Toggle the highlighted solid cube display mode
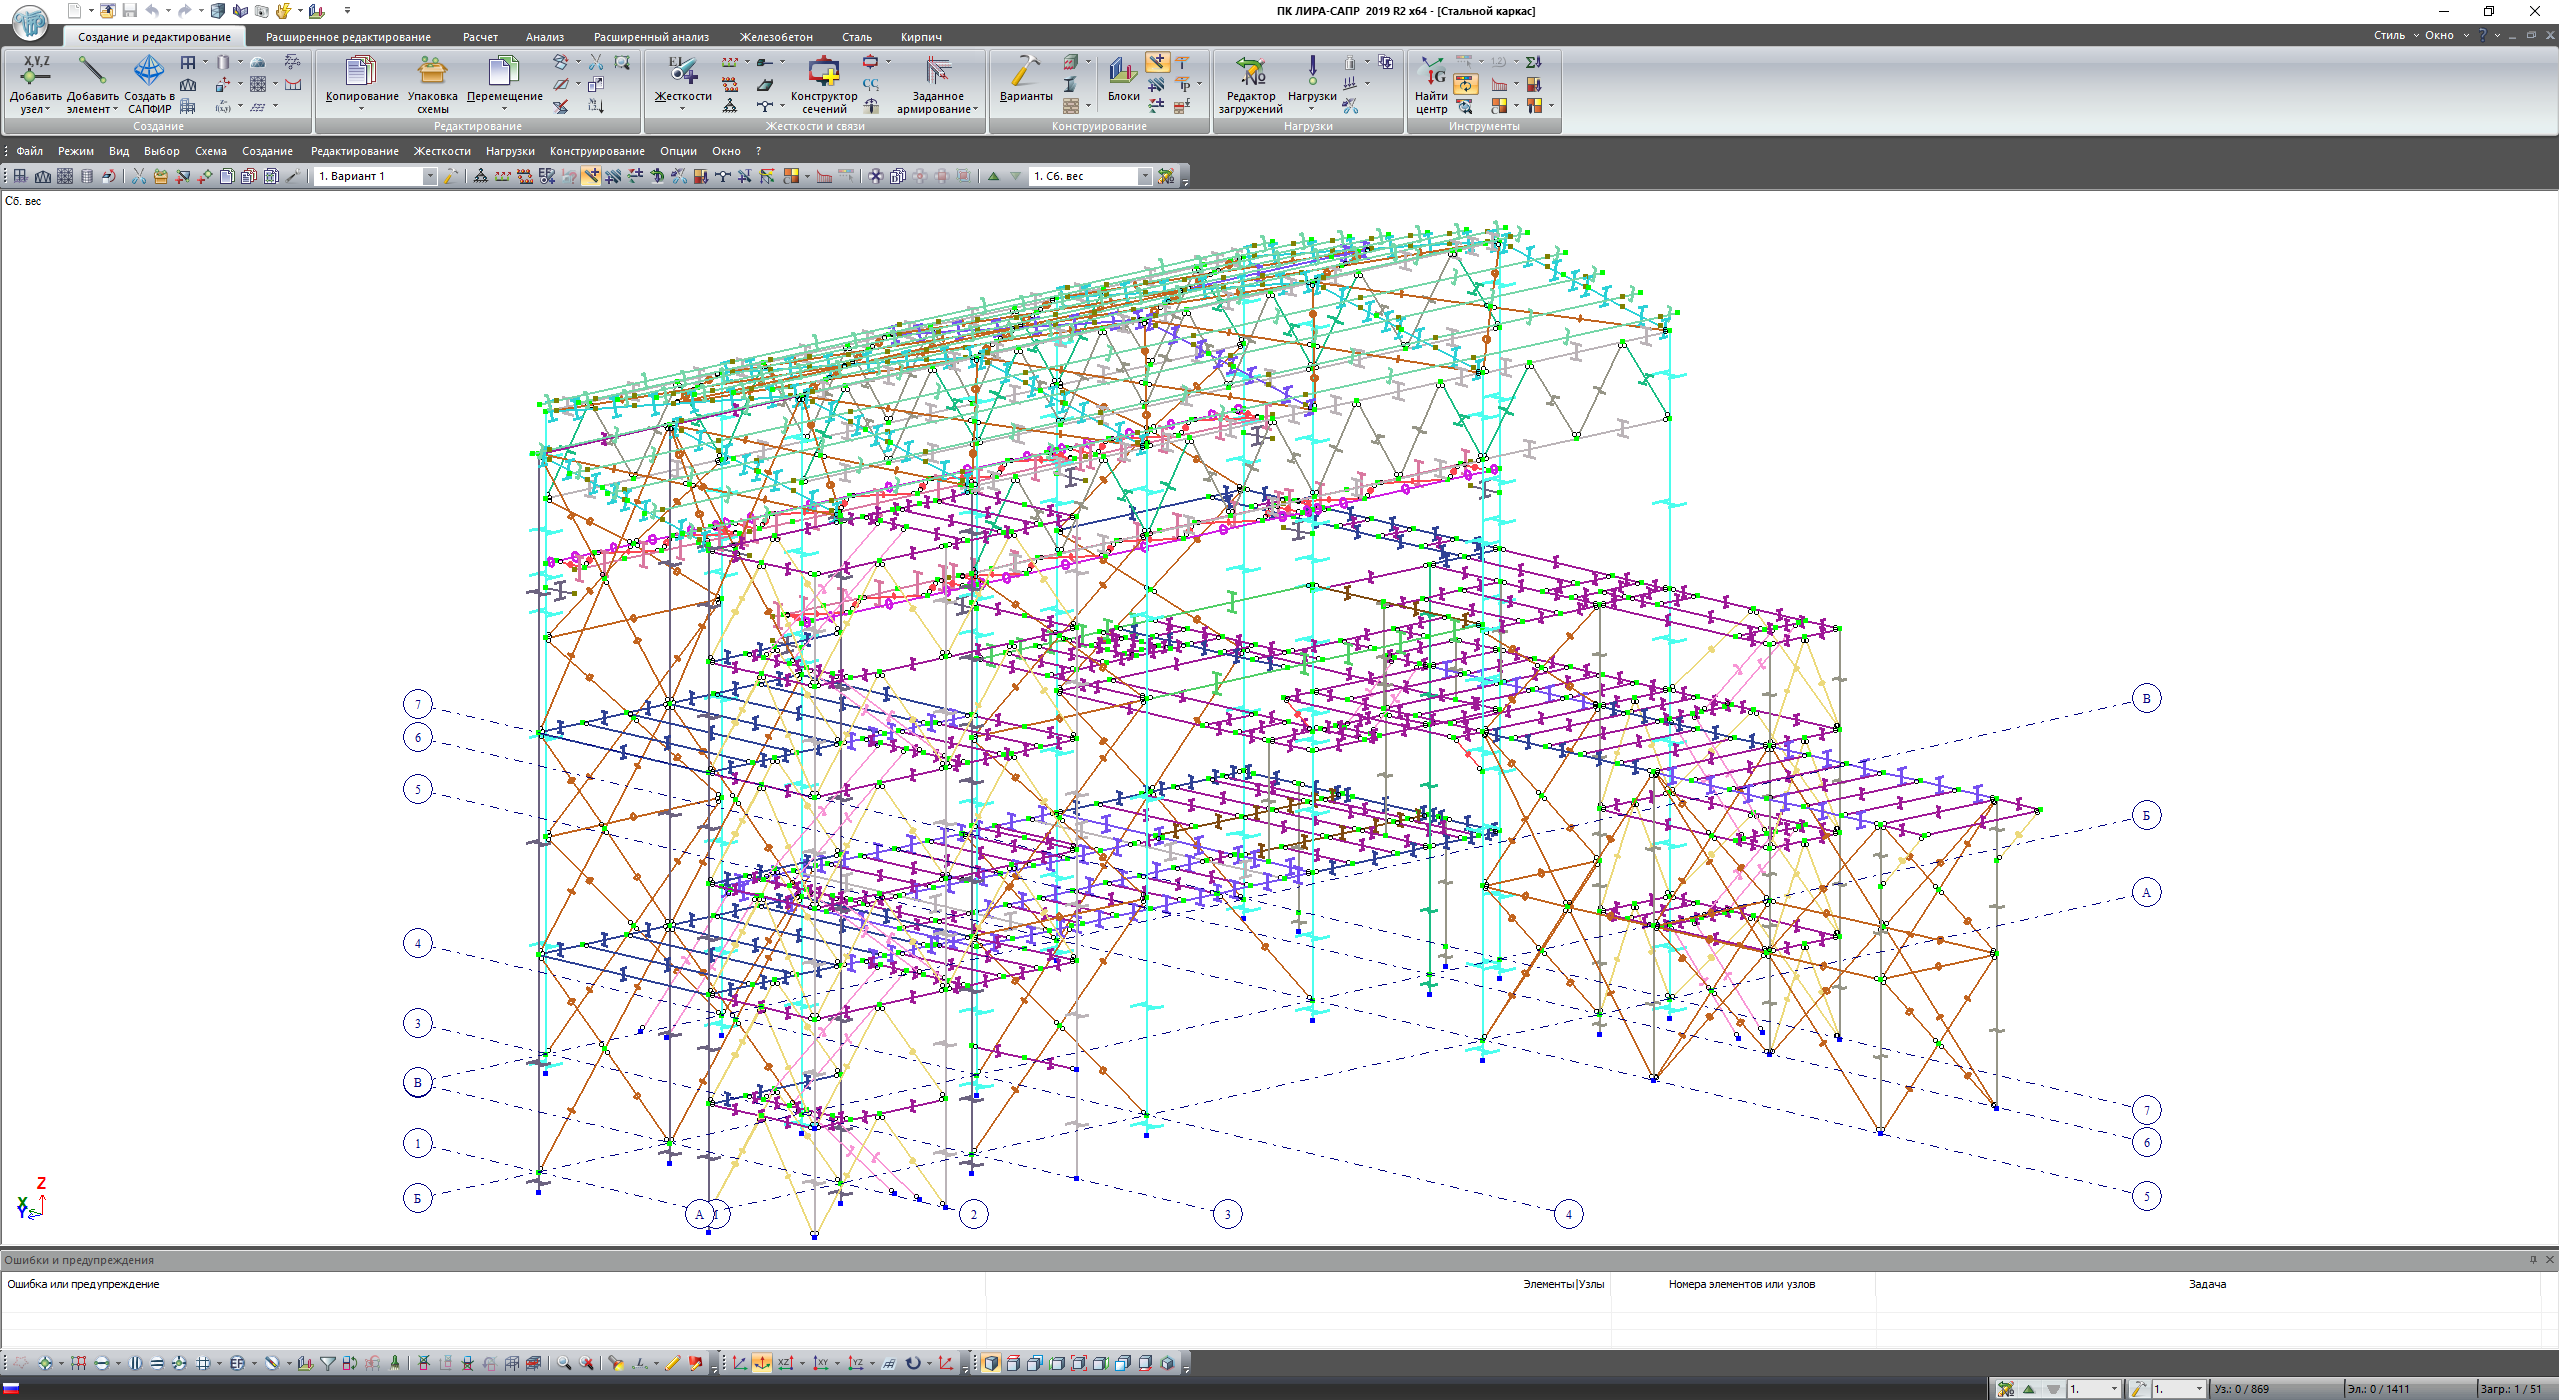 tap(990, 1363)
